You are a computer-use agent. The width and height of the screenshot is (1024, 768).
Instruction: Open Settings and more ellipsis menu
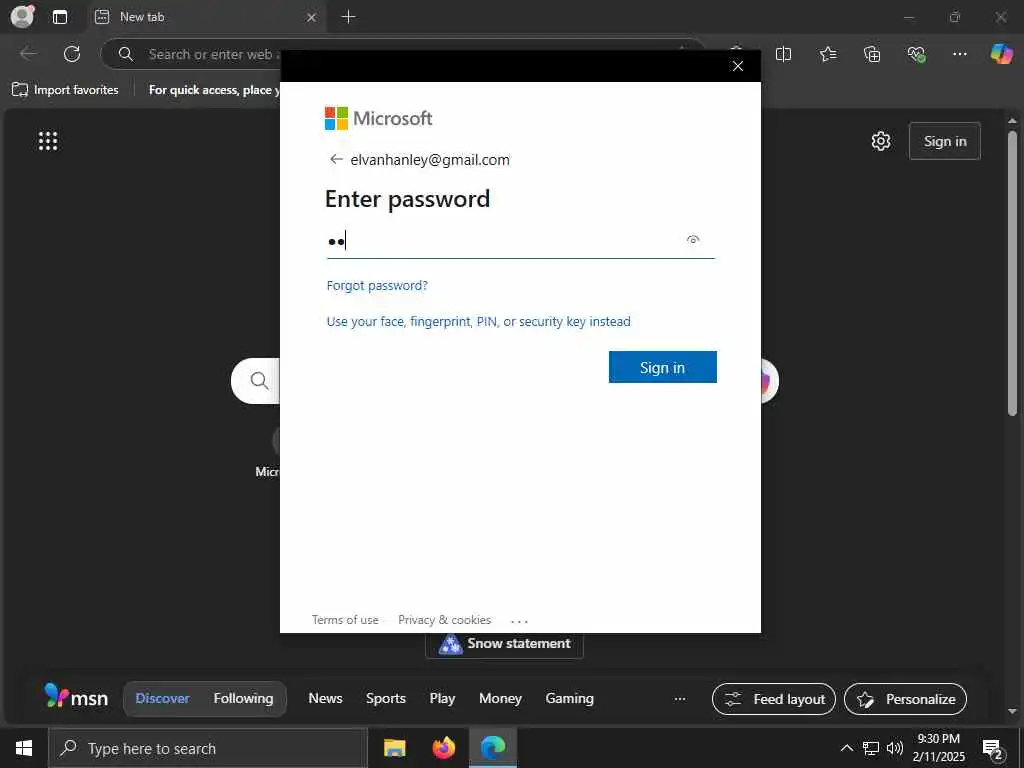(959, 54)
